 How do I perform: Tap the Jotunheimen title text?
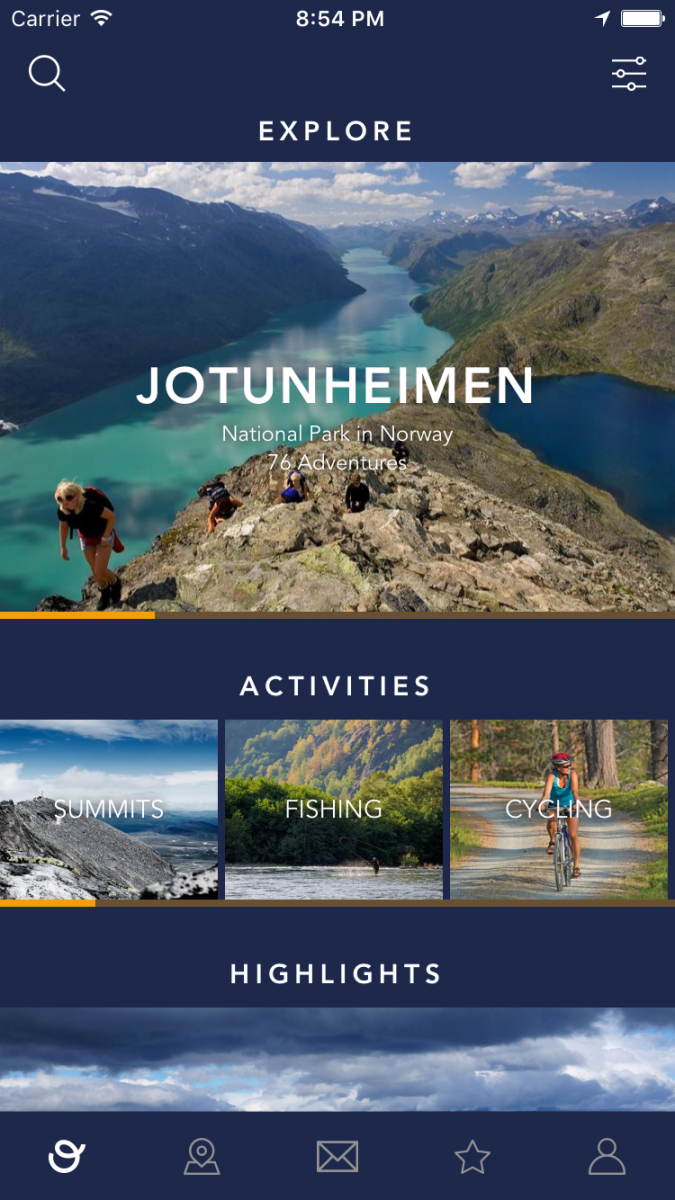[x=336, y=386]
